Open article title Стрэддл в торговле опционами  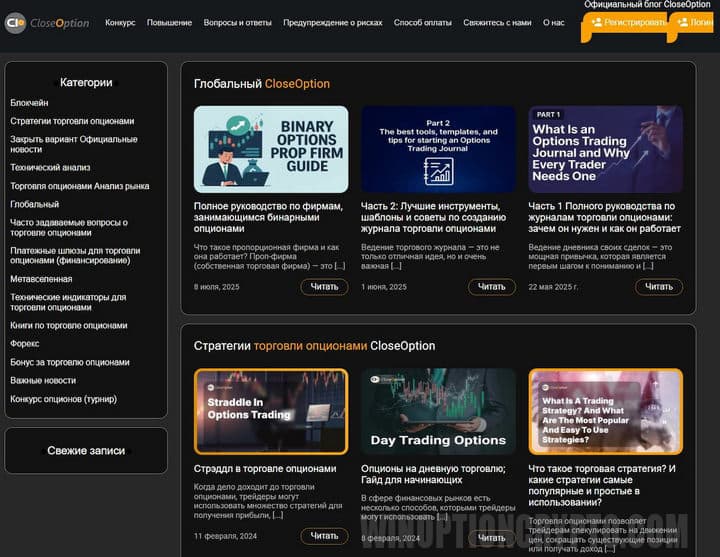tap(265, 468)
